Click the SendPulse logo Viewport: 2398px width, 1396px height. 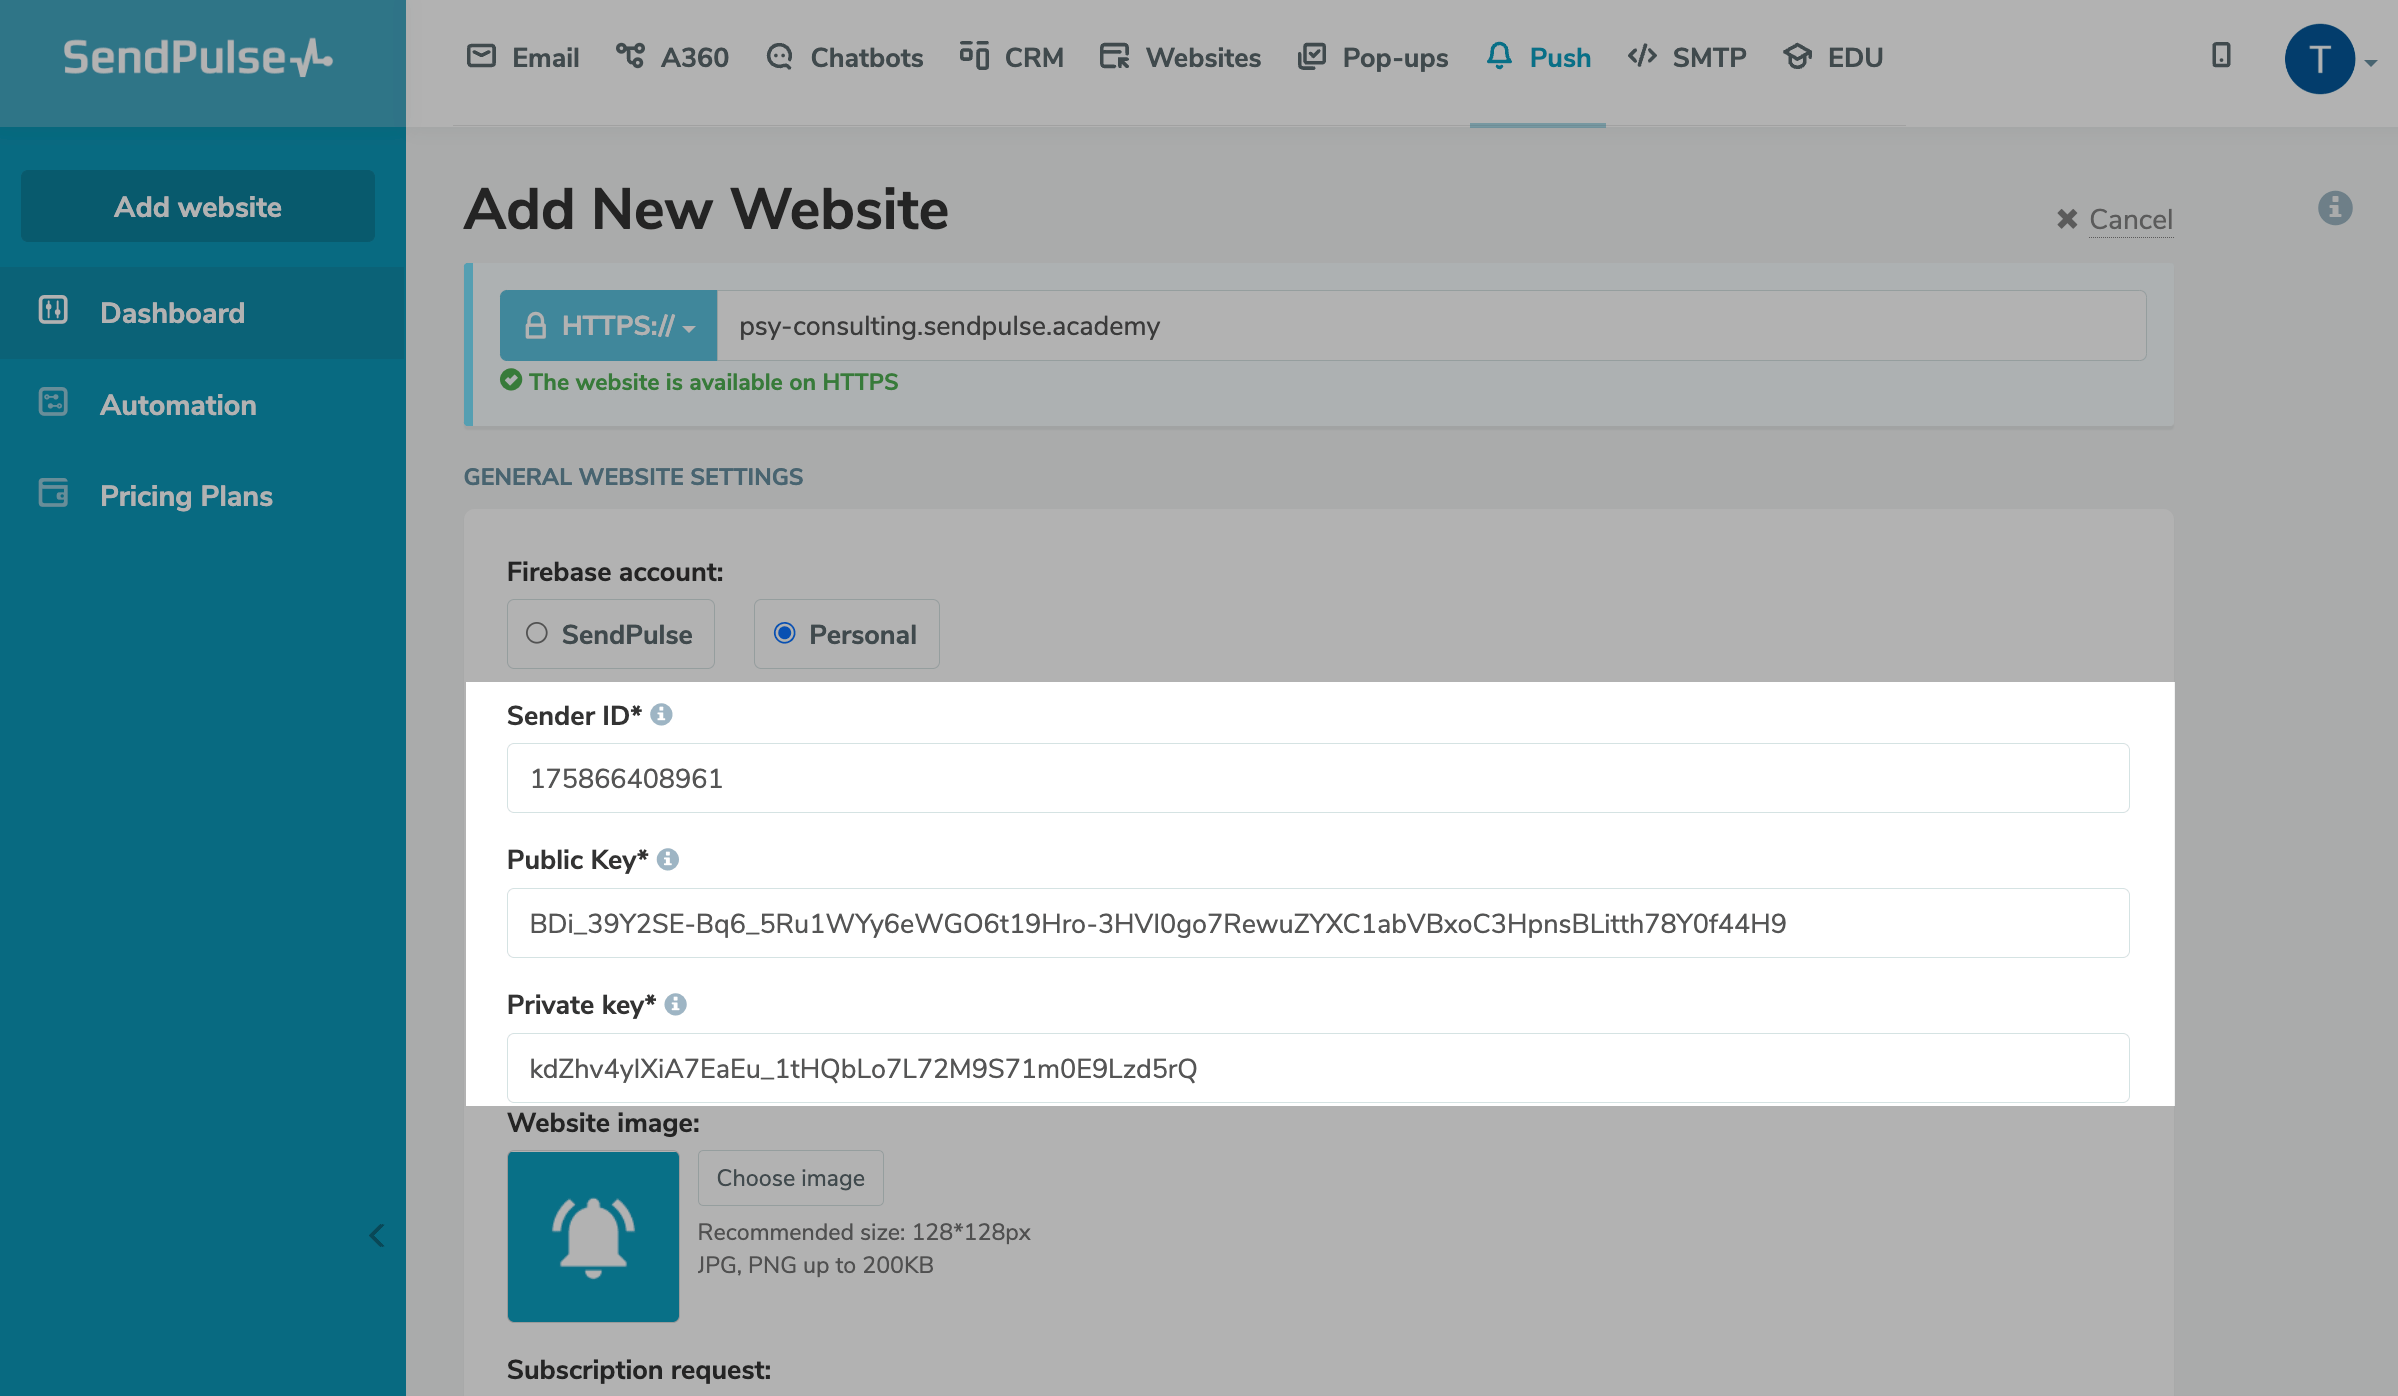point(198,58)
